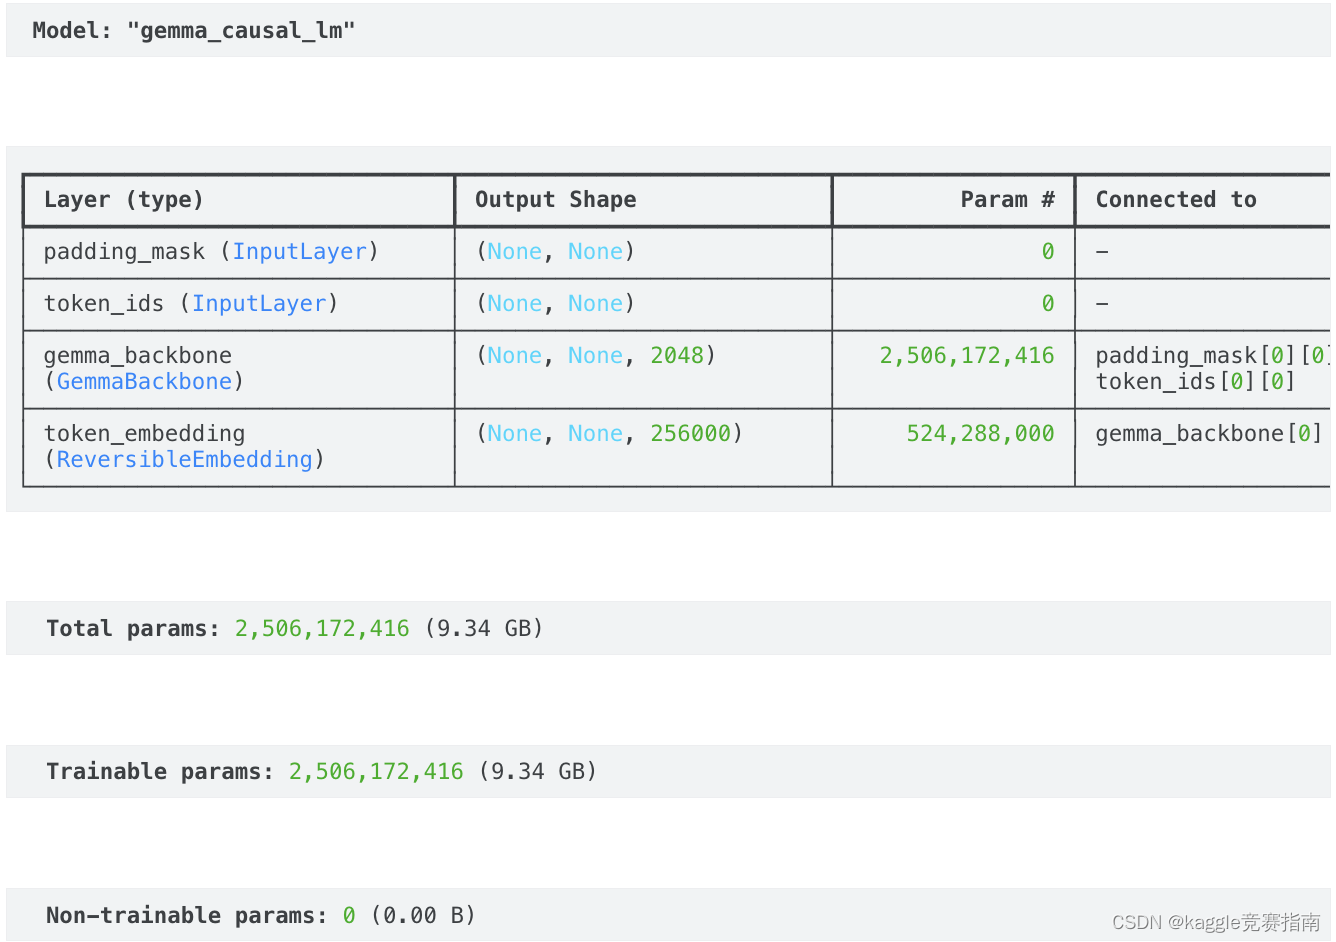Select output shape of token_ids row
Viewport: 1336px width, 942px height.
[555, 304]
